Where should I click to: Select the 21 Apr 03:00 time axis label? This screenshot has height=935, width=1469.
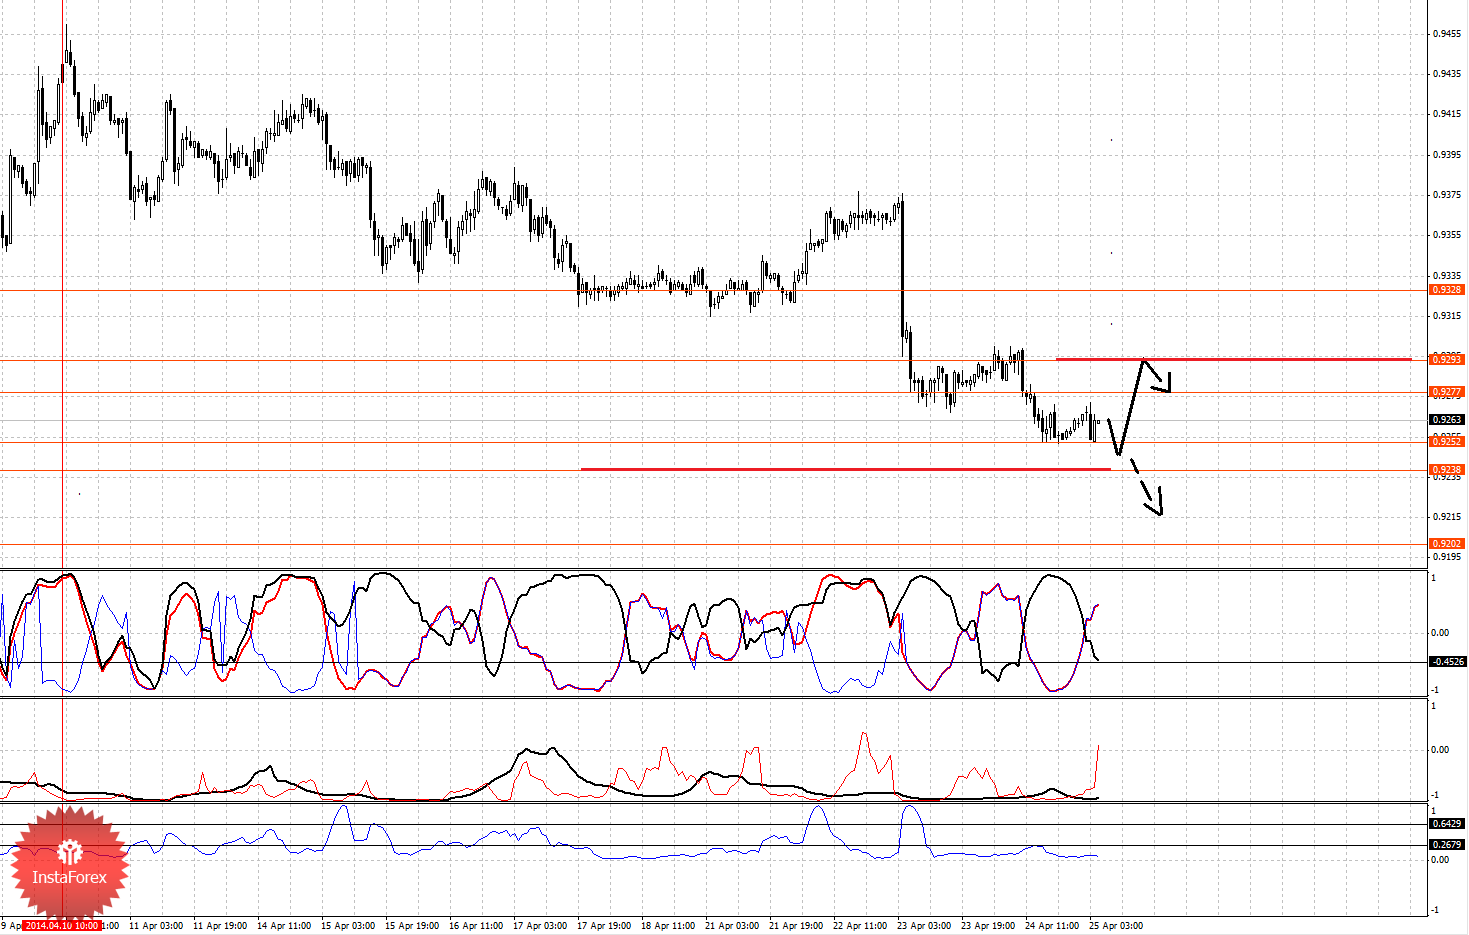[x=732, y=926]
